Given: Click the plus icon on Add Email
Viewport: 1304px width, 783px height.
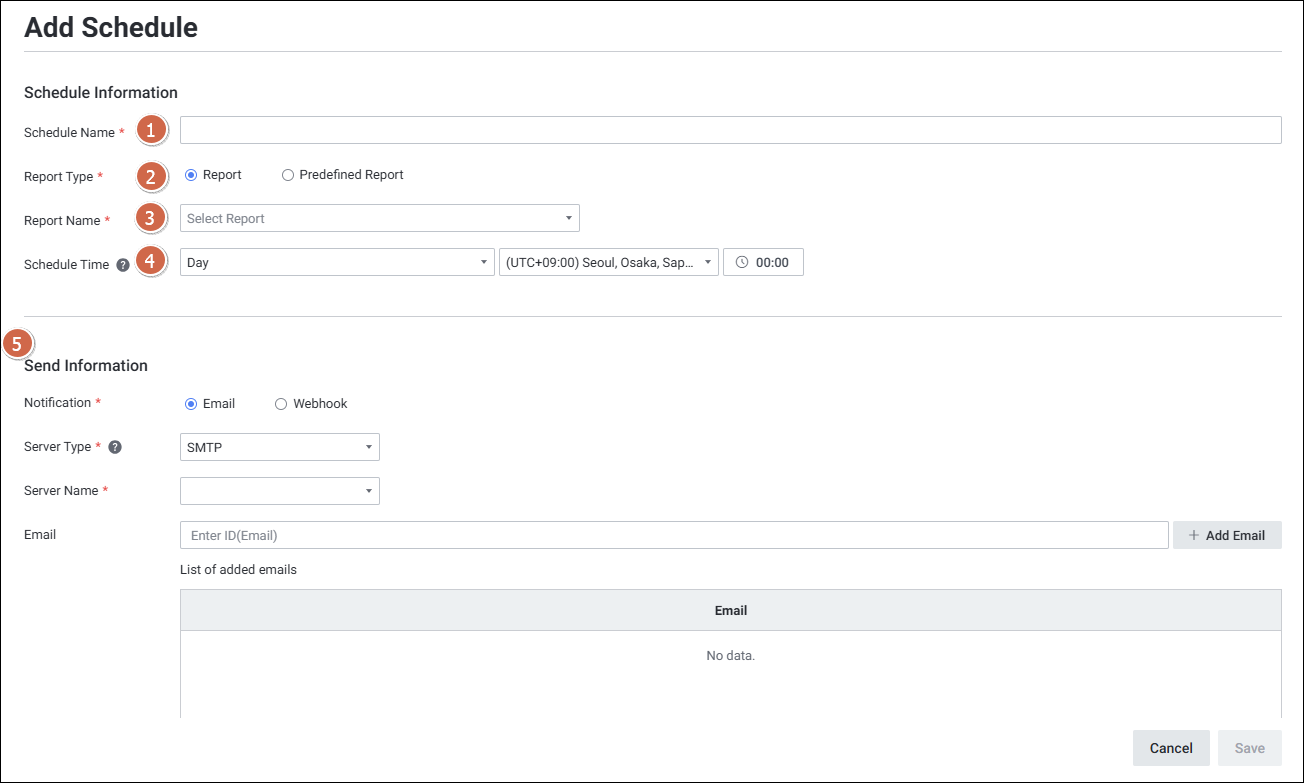Looking at the screenshot, I should pos(1193,535).
